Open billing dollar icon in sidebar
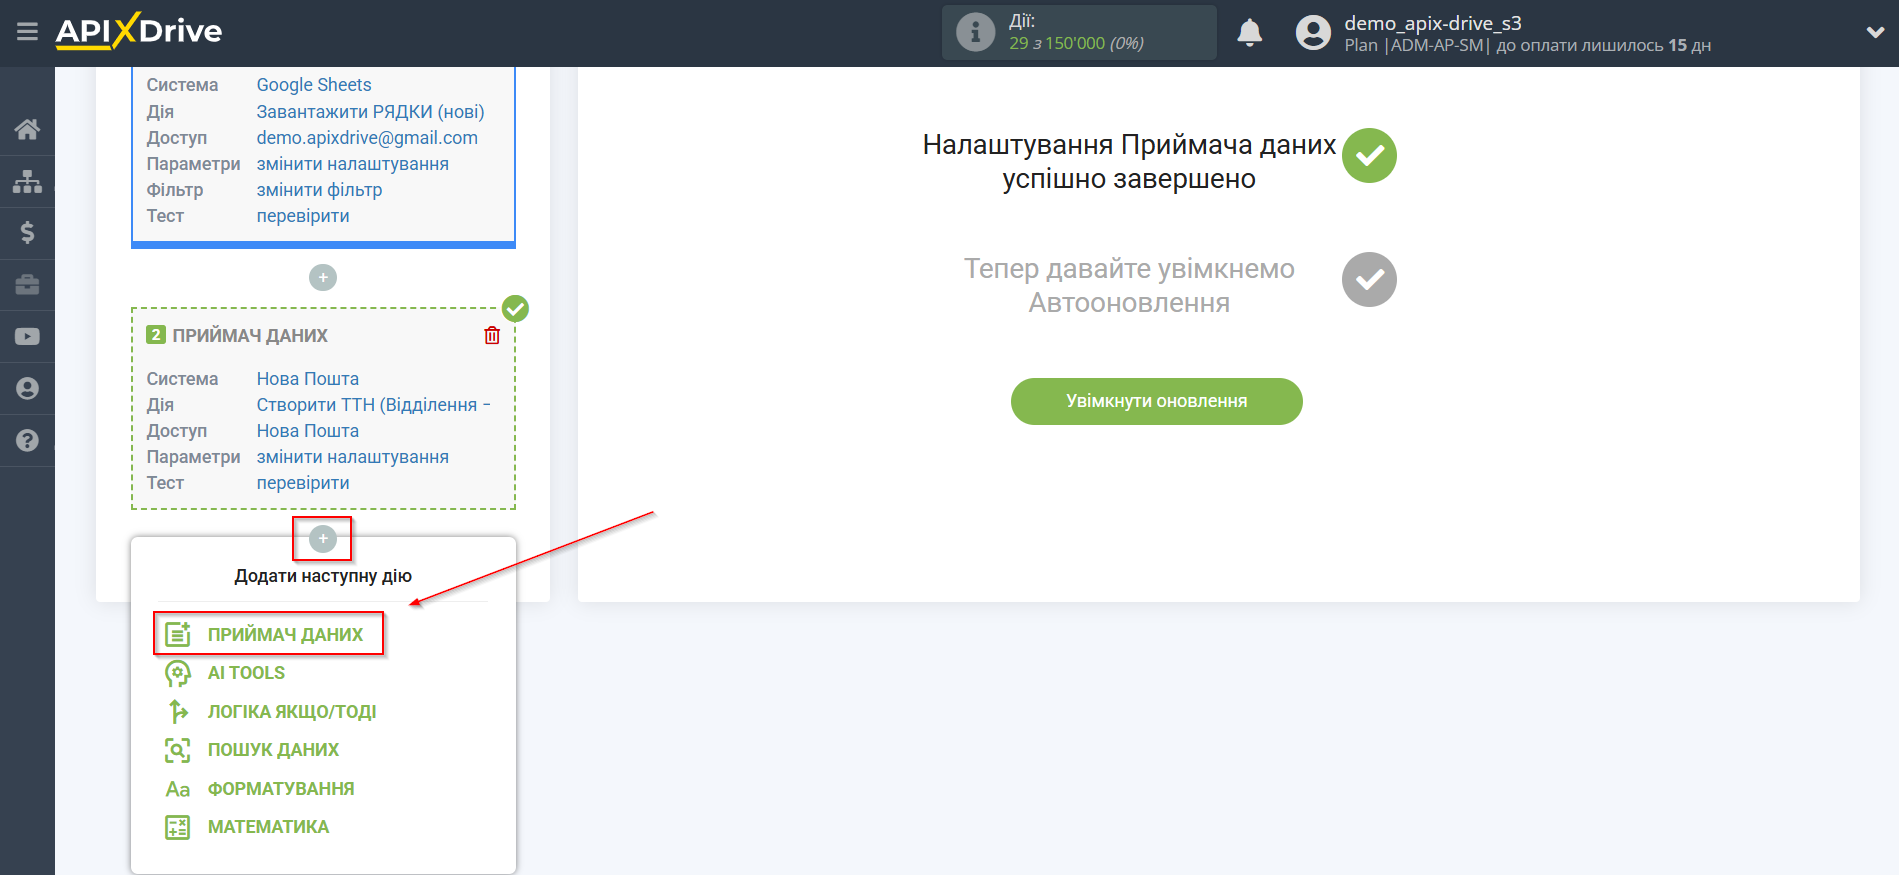Image resolution: width=1899 pixels, height=875 pixels. pyautogui.click(x=27, y=233)
